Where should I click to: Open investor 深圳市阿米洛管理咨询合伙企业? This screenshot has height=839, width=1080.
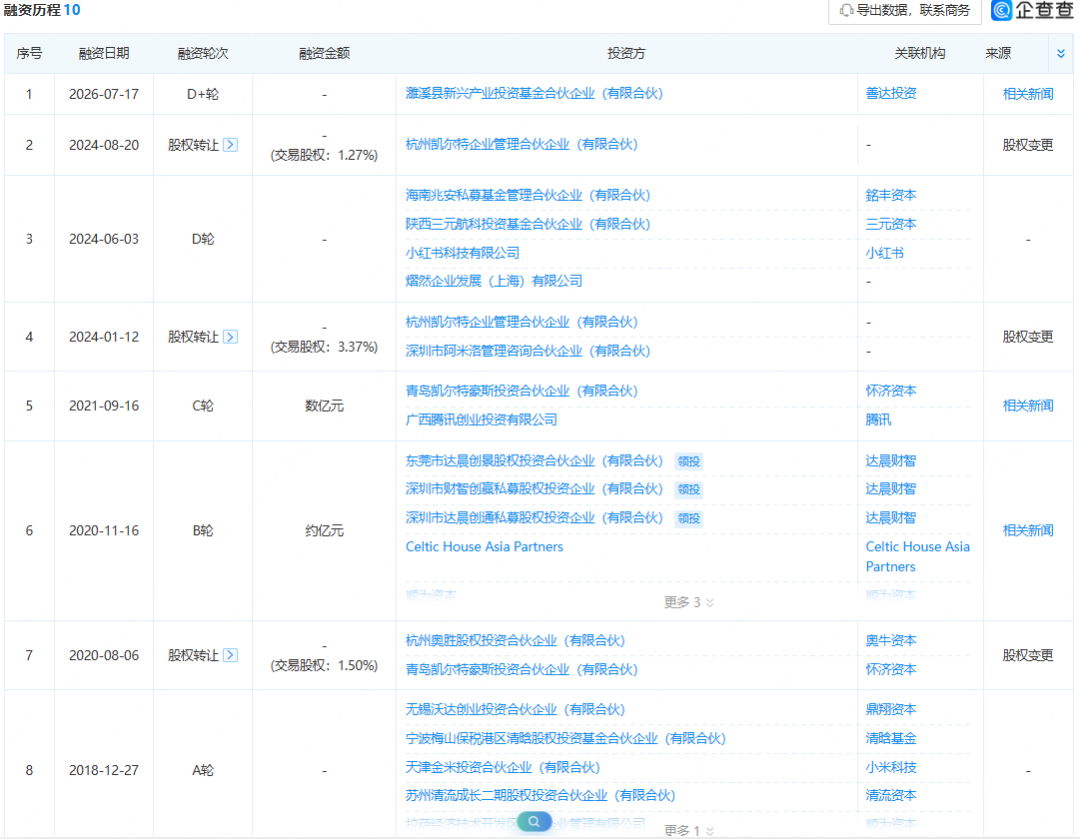(x=528, y=351)
